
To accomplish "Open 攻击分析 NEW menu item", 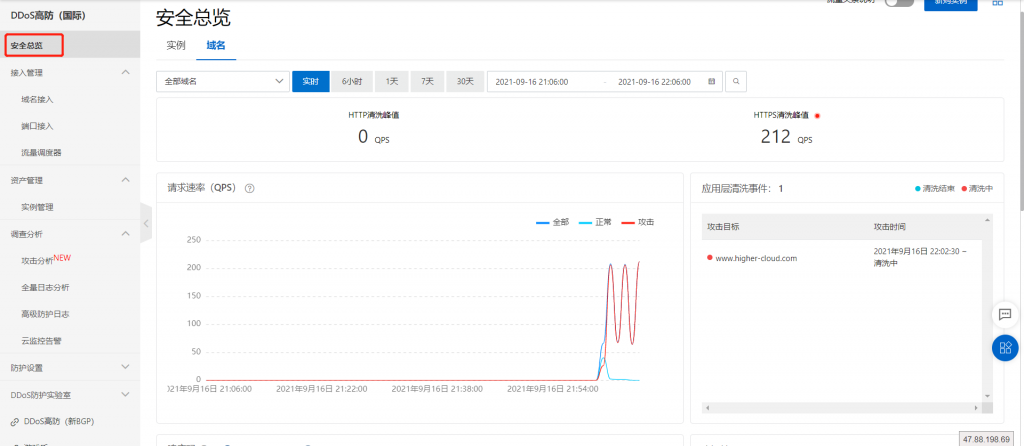I will (x=46, y=260).
